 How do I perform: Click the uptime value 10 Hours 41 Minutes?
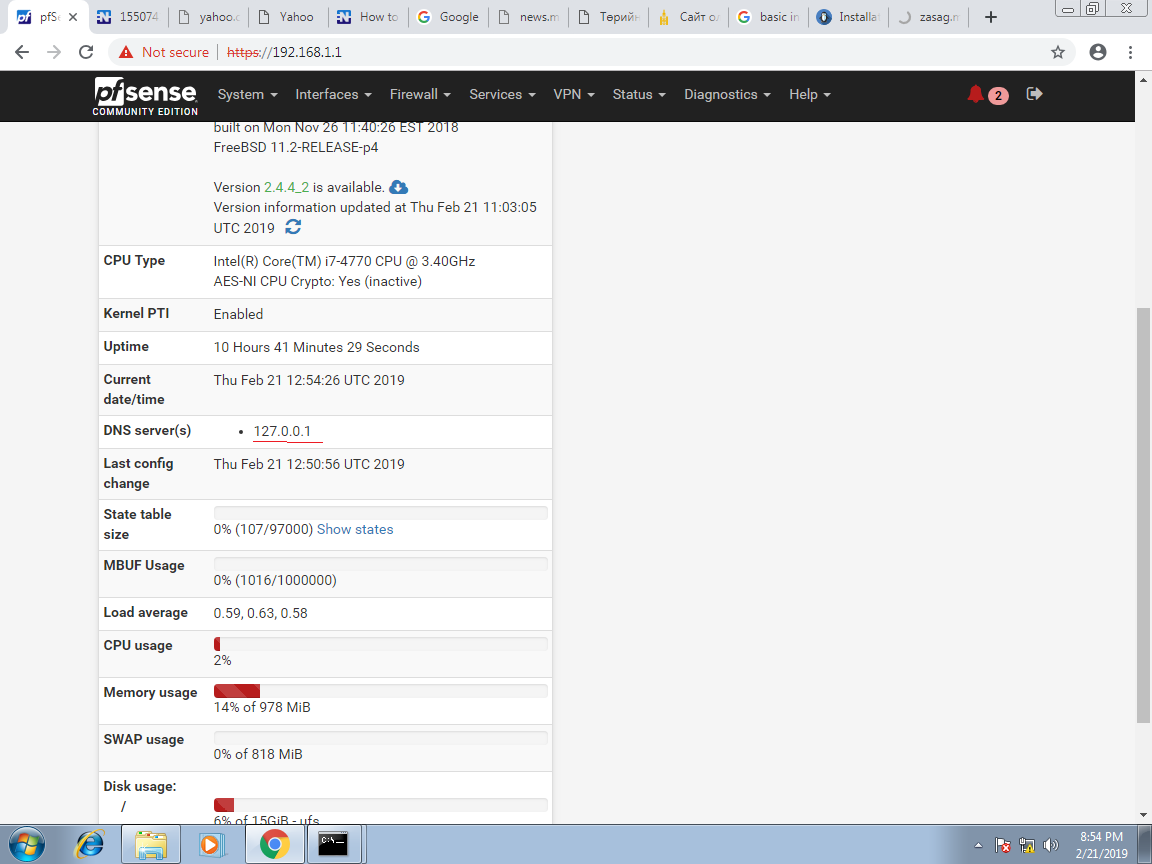(x=317, y=348)
